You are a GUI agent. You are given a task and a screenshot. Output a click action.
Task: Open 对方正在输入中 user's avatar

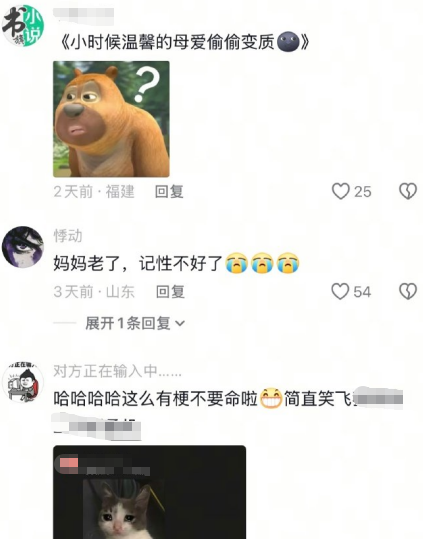23,382
